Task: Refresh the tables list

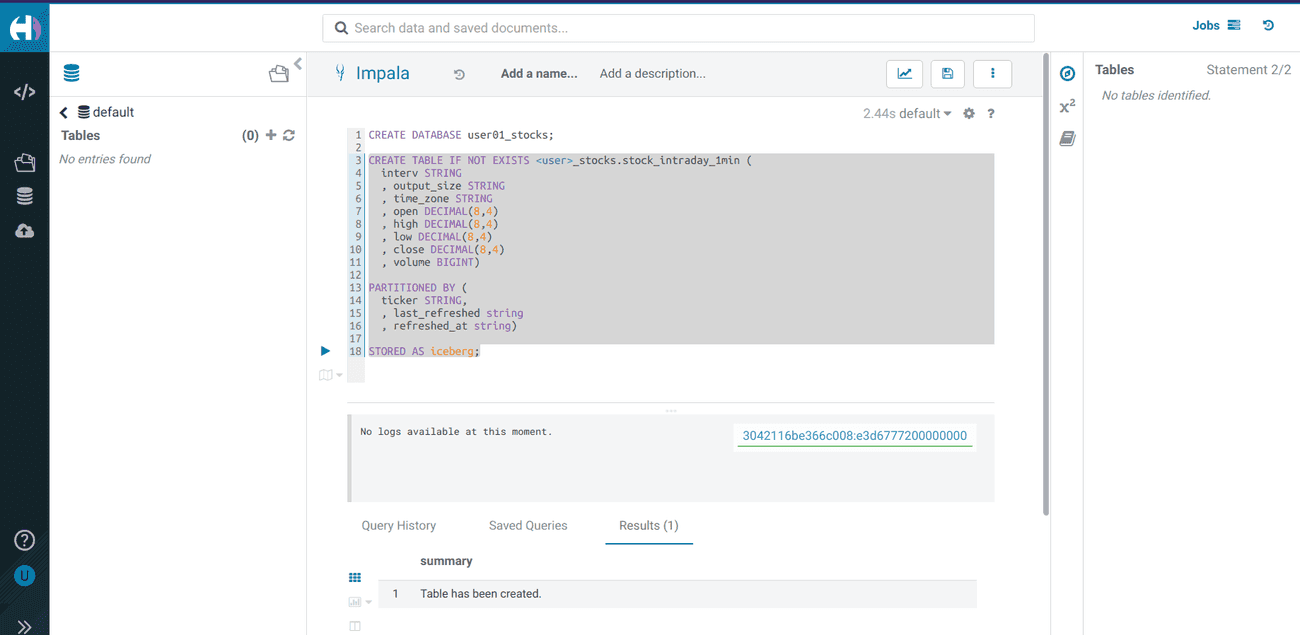Action: tap(289, 135)
